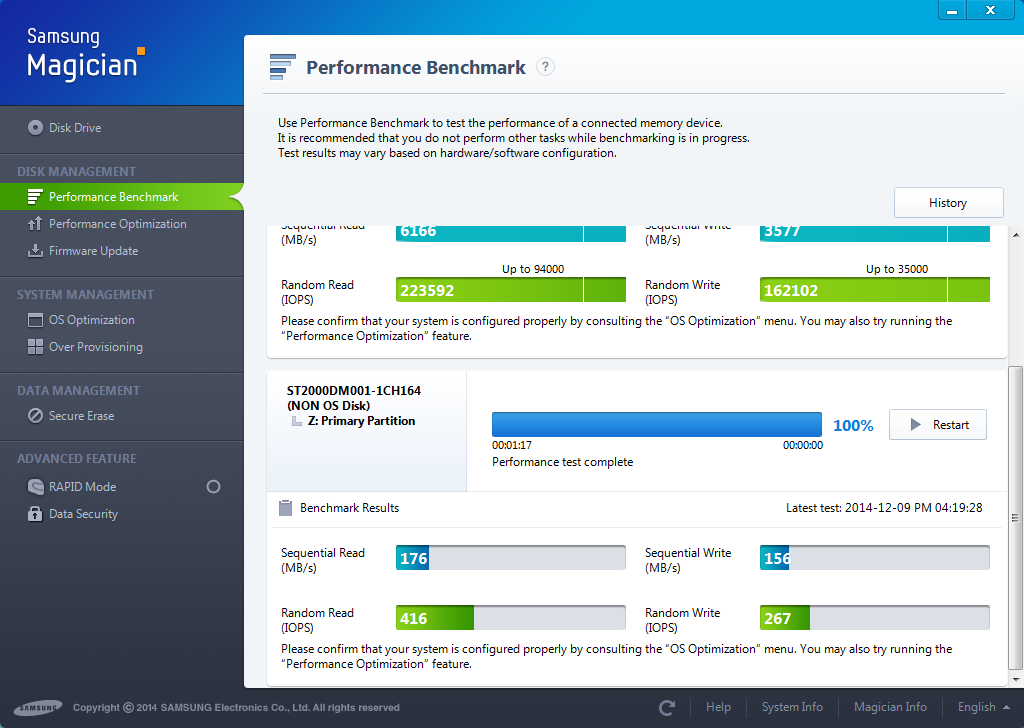Open System Info link
Screen dimensions: 1024x728
pos(792,707)
